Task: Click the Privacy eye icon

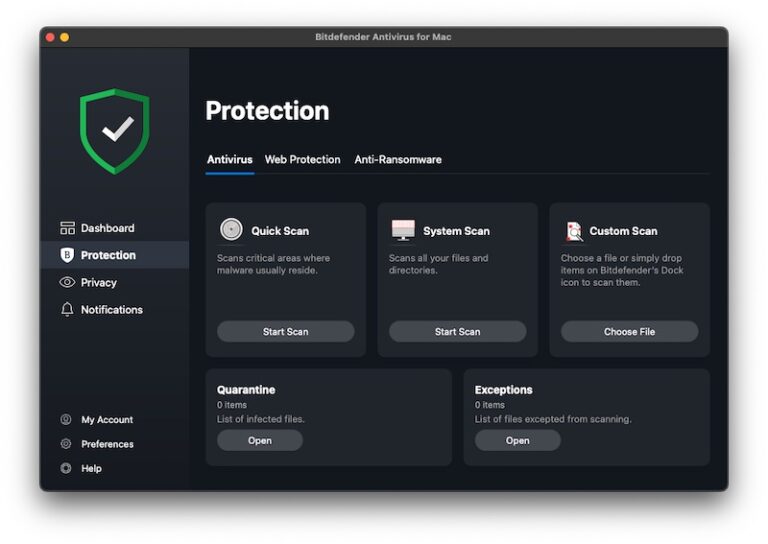Action: click(x=67, y=283)
